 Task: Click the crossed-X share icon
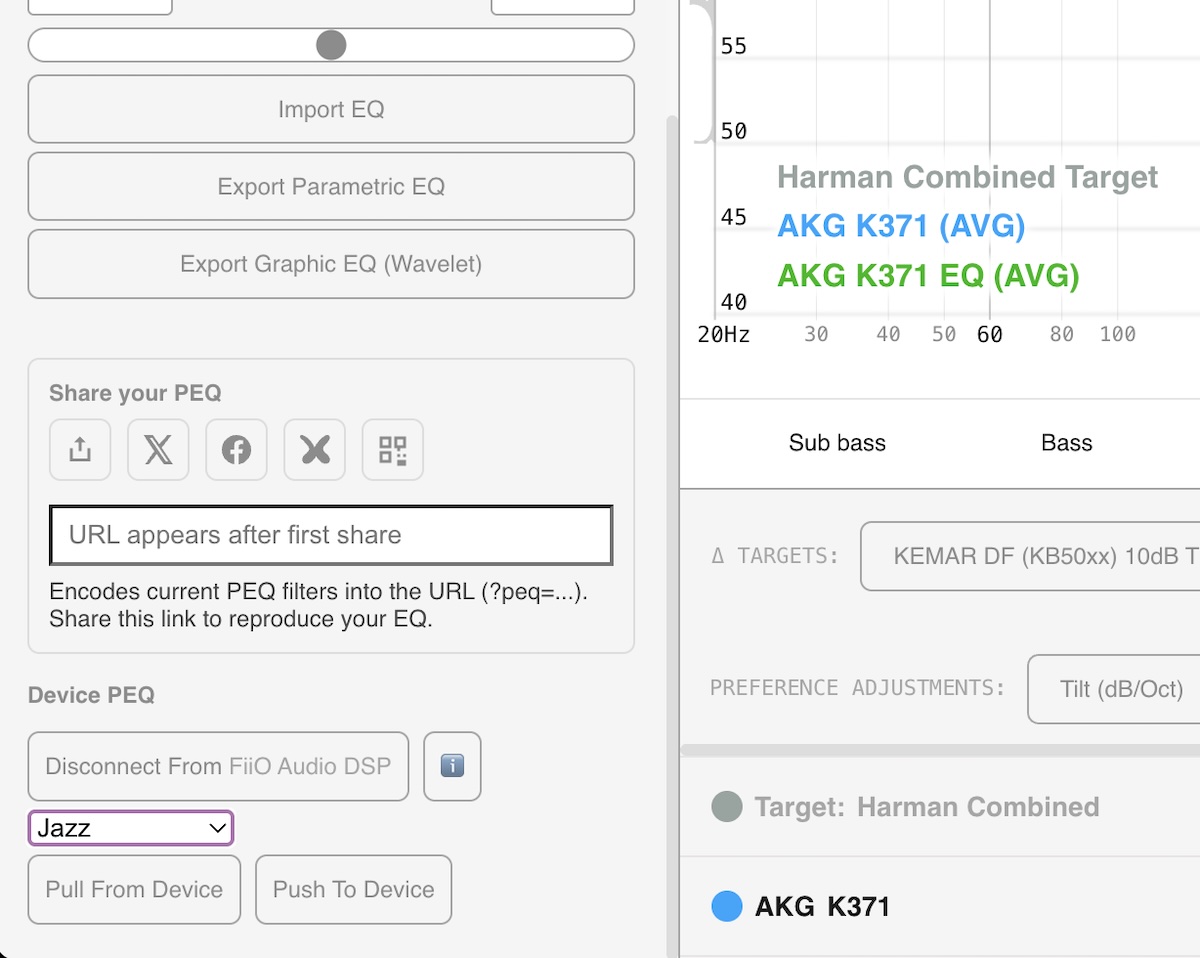point(315,450)
